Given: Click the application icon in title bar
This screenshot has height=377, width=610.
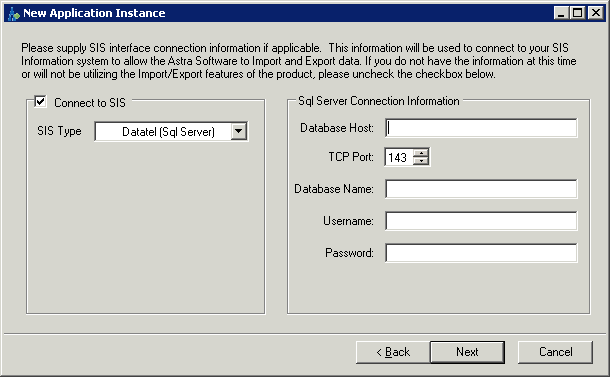Looking at the screenshot, I should [14, 14].
